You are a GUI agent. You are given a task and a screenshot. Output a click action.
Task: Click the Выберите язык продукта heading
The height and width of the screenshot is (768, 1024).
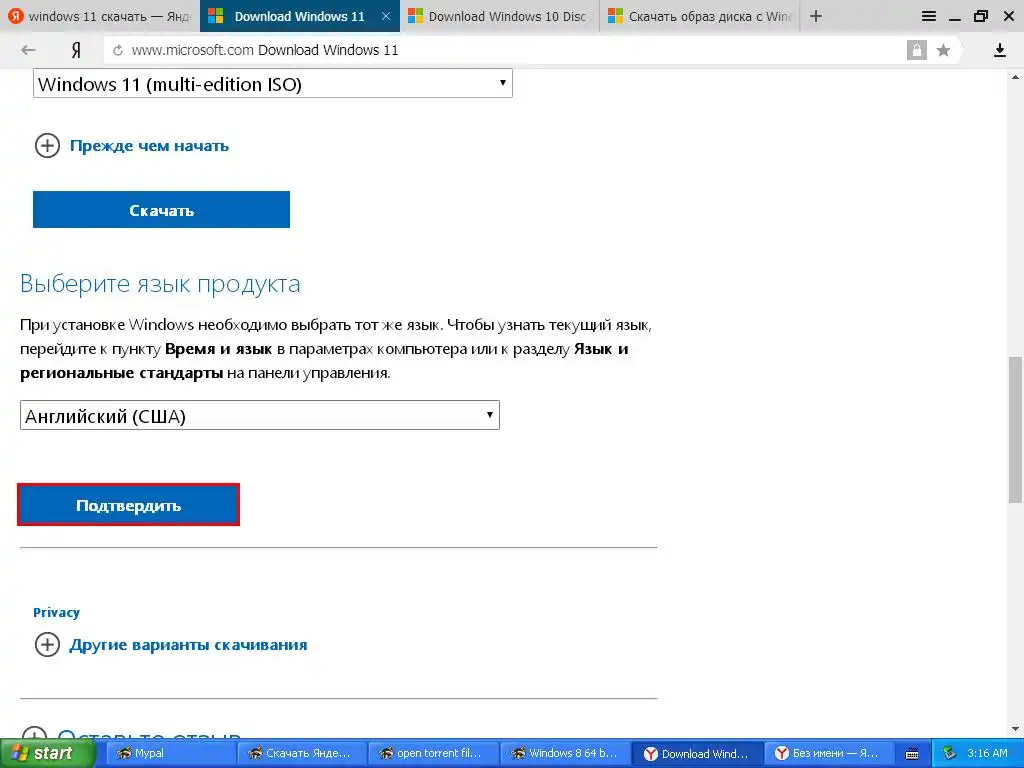pyautogui.click(x=160, y=283)
